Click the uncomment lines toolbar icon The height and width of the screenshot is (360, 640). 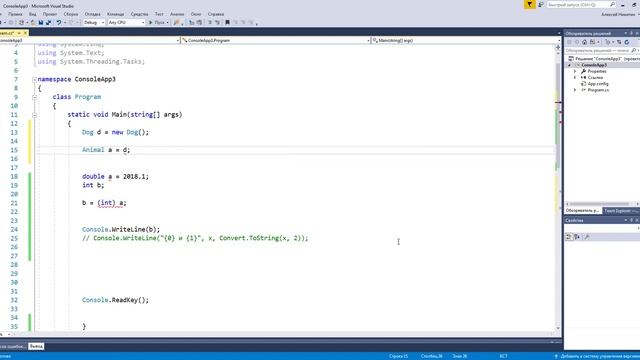(x=217, y=22)
